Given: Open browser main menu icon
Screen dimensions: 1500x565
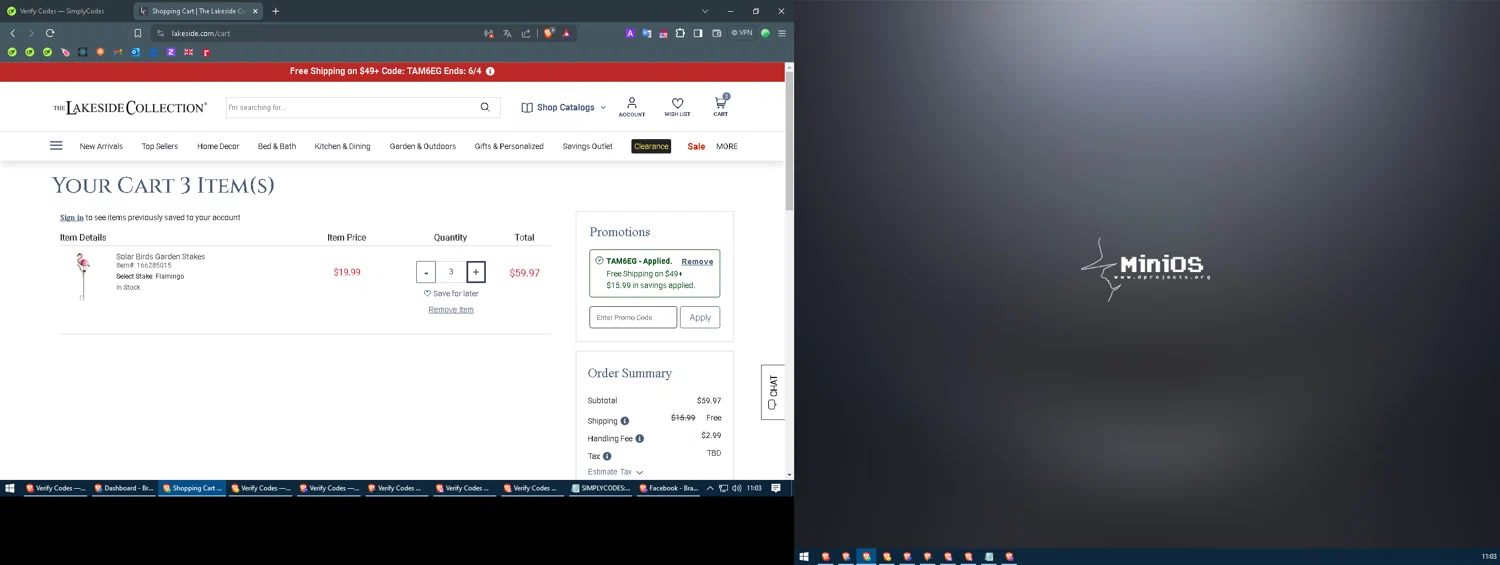Looking at the screenshot, I should (782, 33).
